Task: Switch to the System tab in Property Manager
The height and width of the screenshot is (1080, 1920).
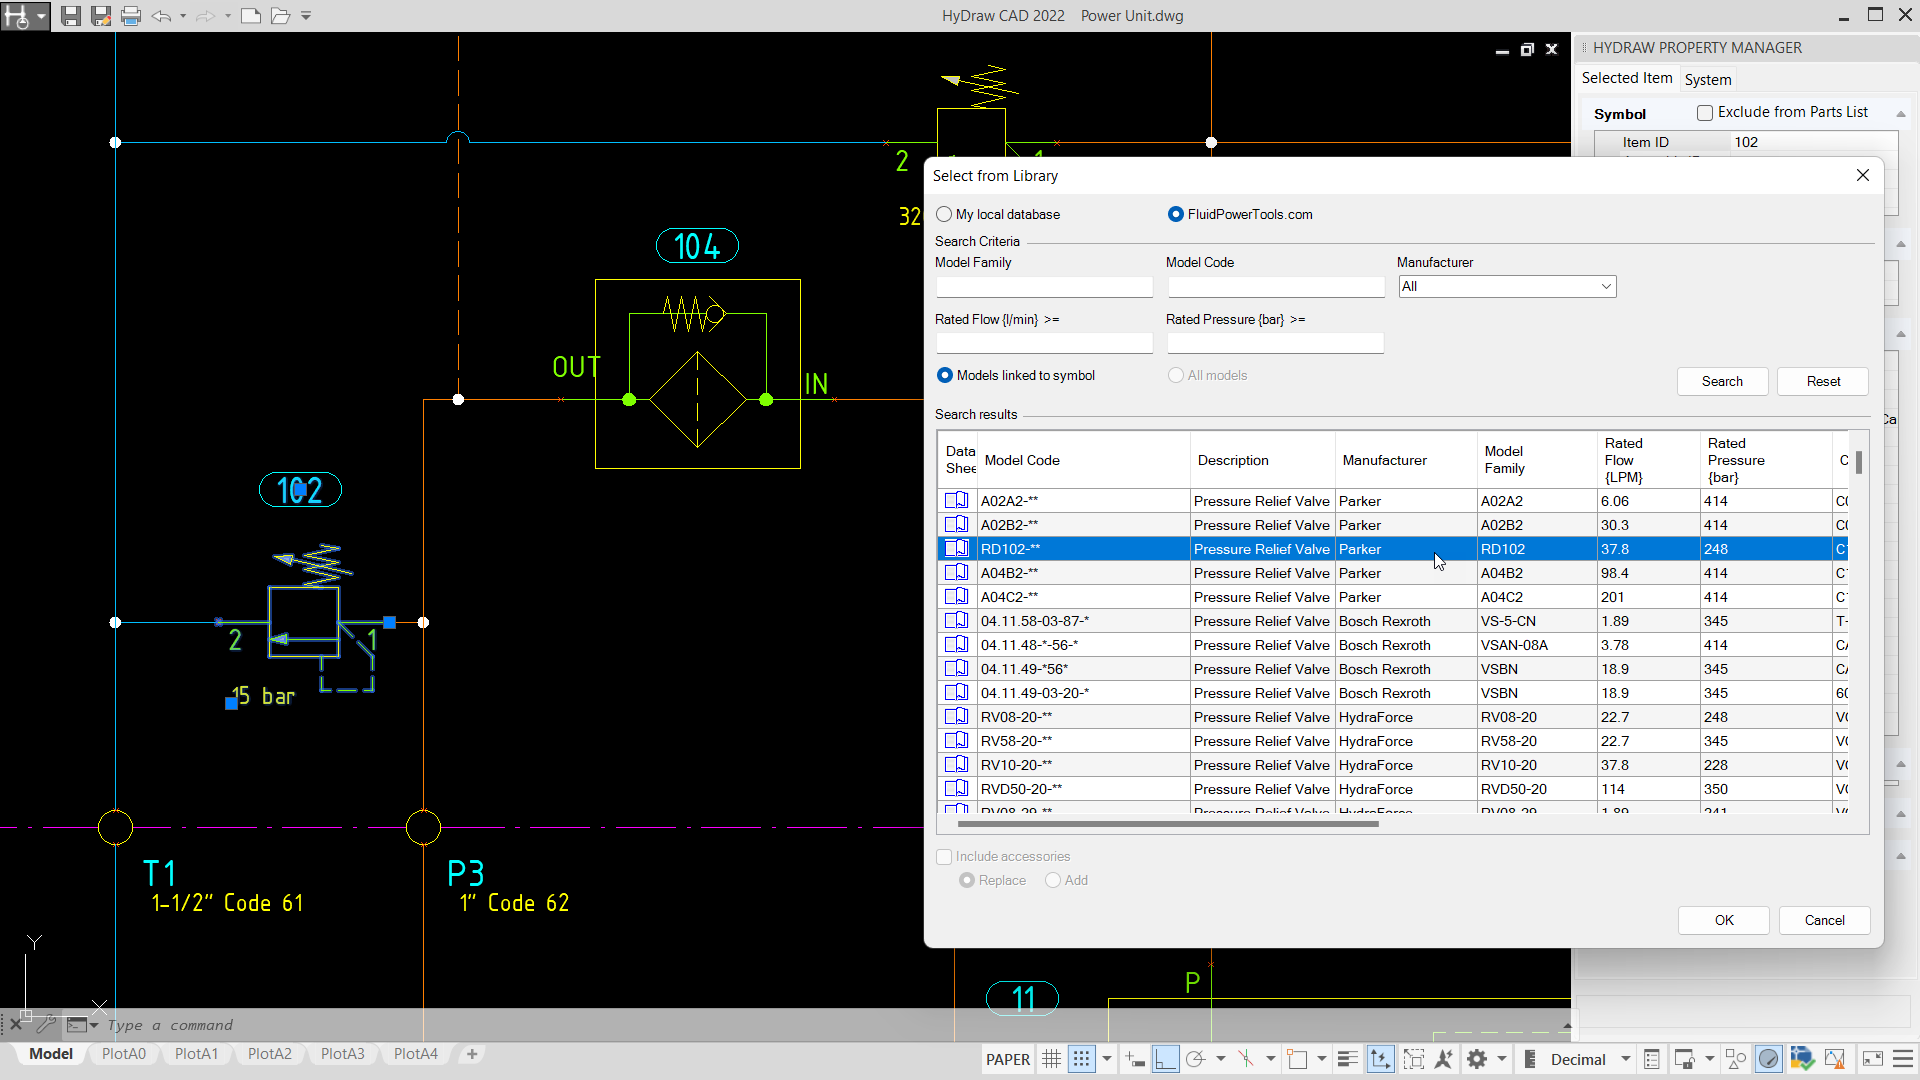Action: pyautogui.click(x=1707, y=80)
